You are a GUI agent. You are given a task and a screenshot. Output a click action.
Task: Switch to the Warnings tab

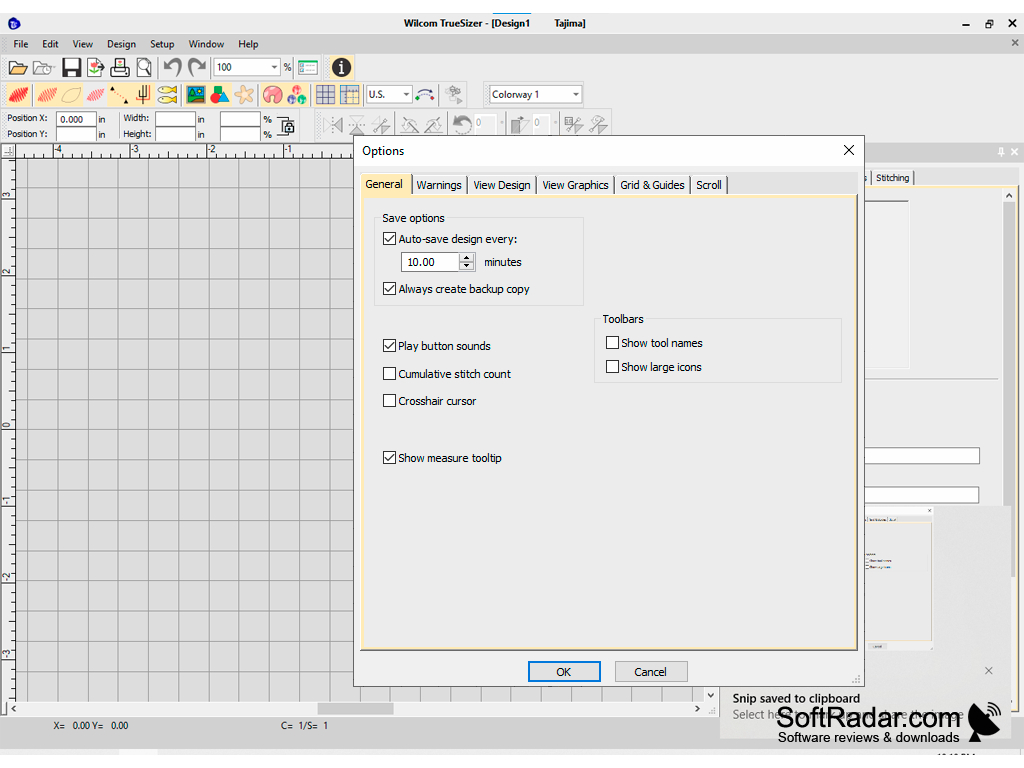coord(439,185)
